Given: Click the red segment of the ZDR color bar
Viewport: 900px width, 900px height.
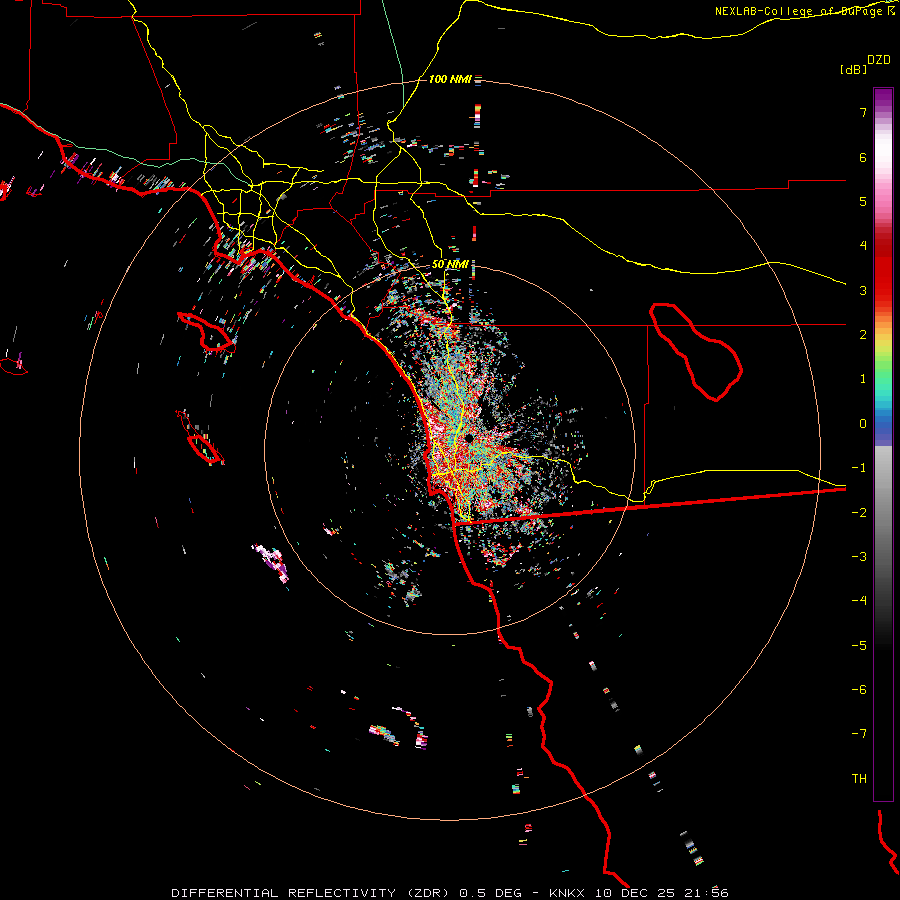Looking at the screenshot, I should pos(883,270).
